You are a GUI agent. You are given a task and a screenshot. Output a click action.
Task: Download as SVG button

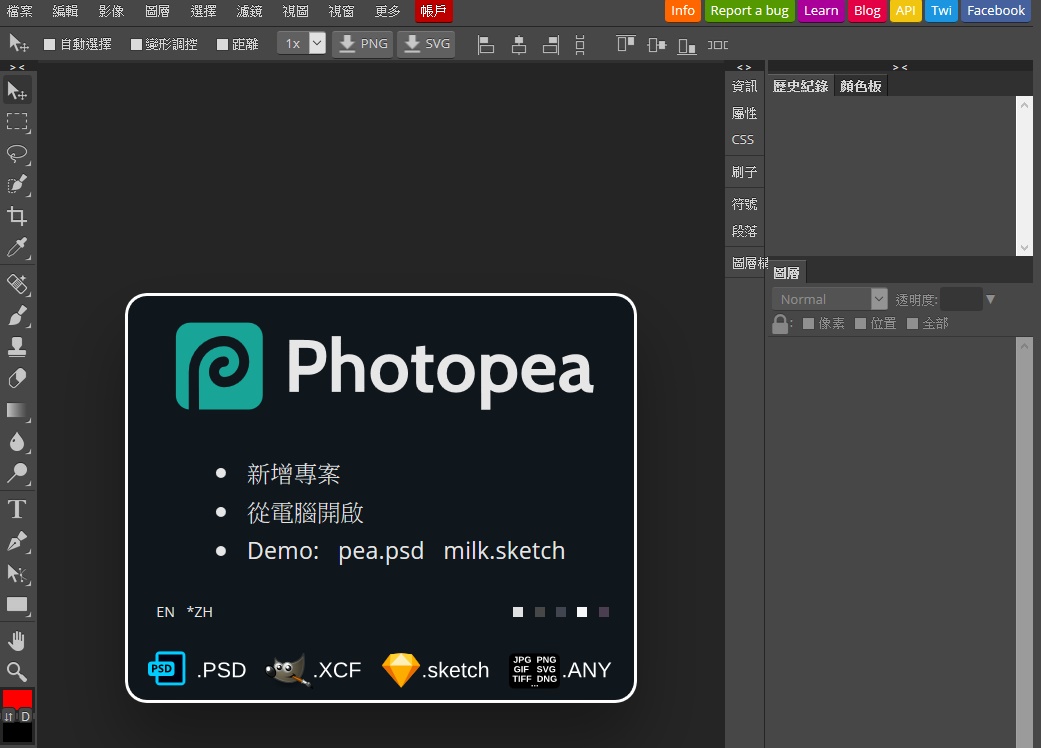click(426, 44)
